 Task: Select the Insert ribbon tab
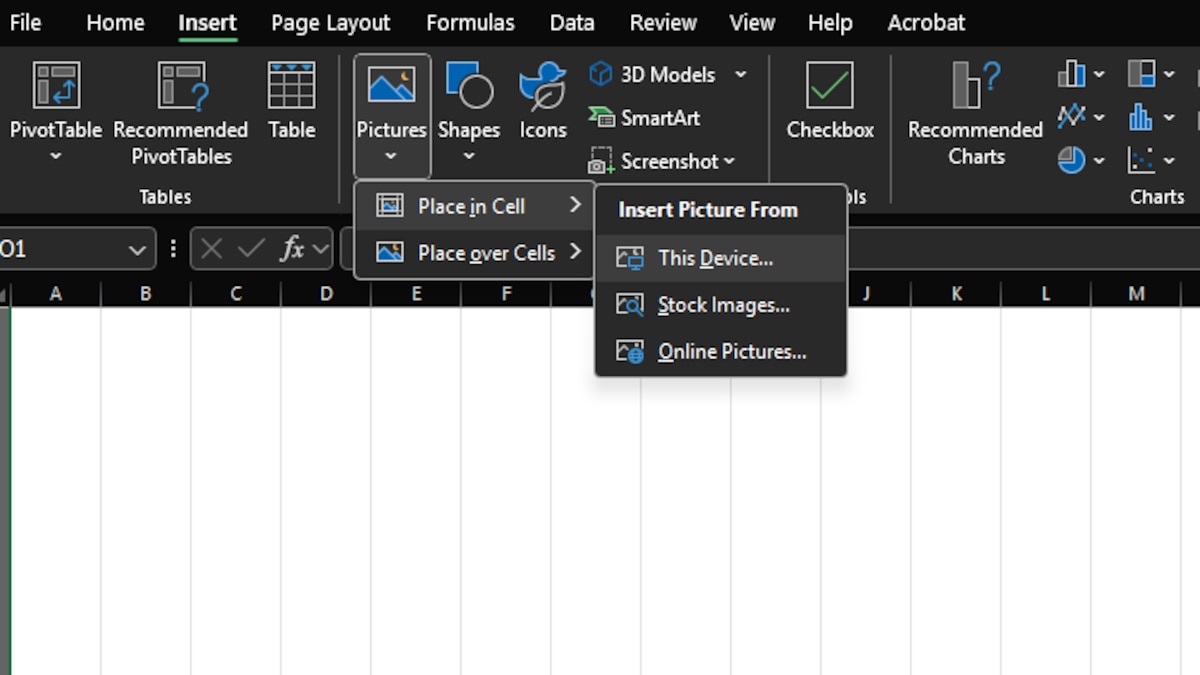[208, 22]
